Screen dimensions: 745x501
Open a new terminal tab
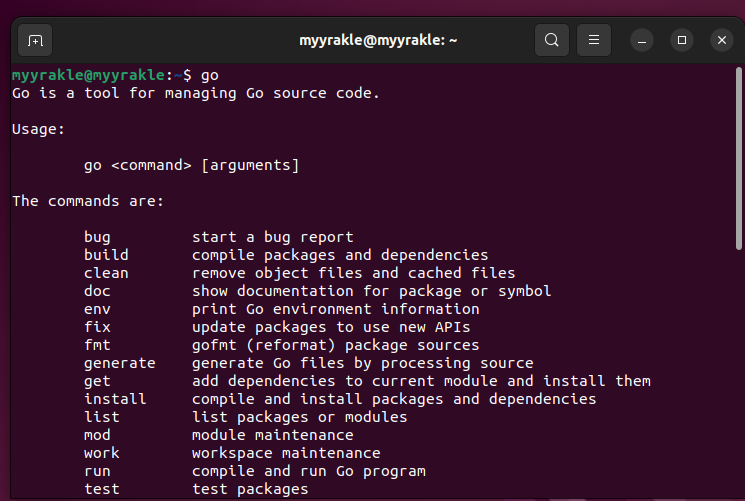point(35,41)
